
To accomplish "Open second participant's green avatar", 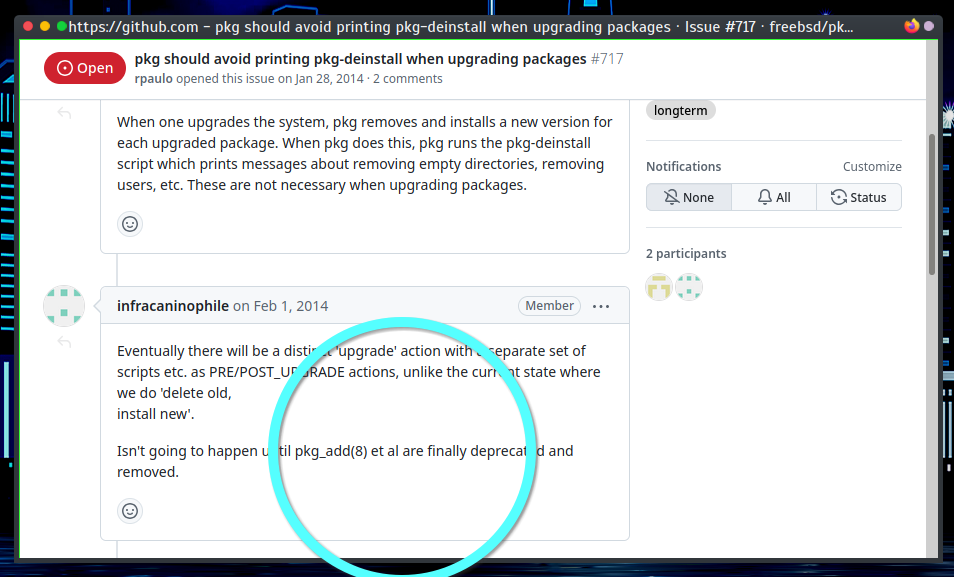I will 689,288.
